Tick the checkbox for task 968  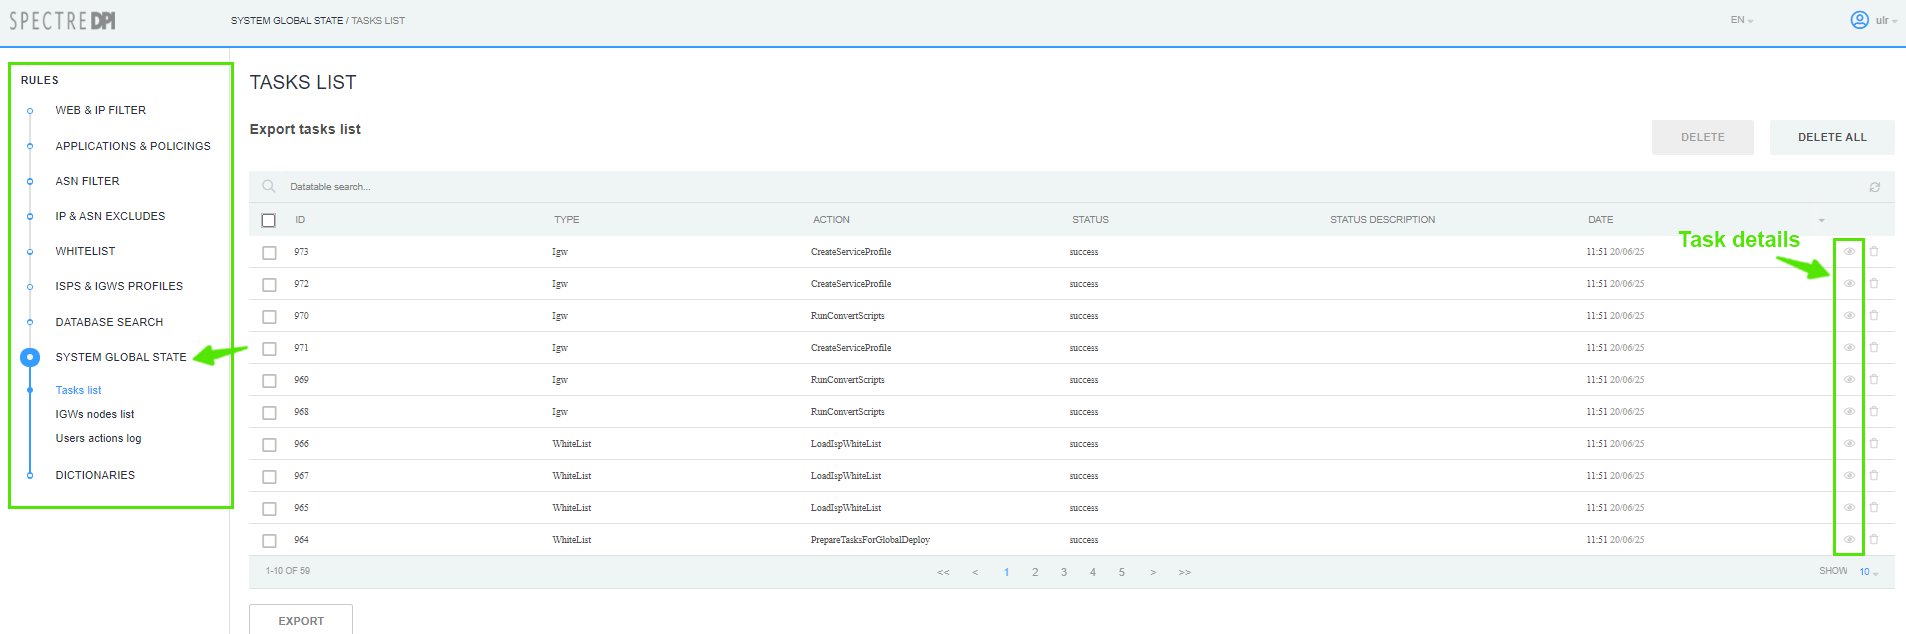pyautogui.click(x=269, y=413)
